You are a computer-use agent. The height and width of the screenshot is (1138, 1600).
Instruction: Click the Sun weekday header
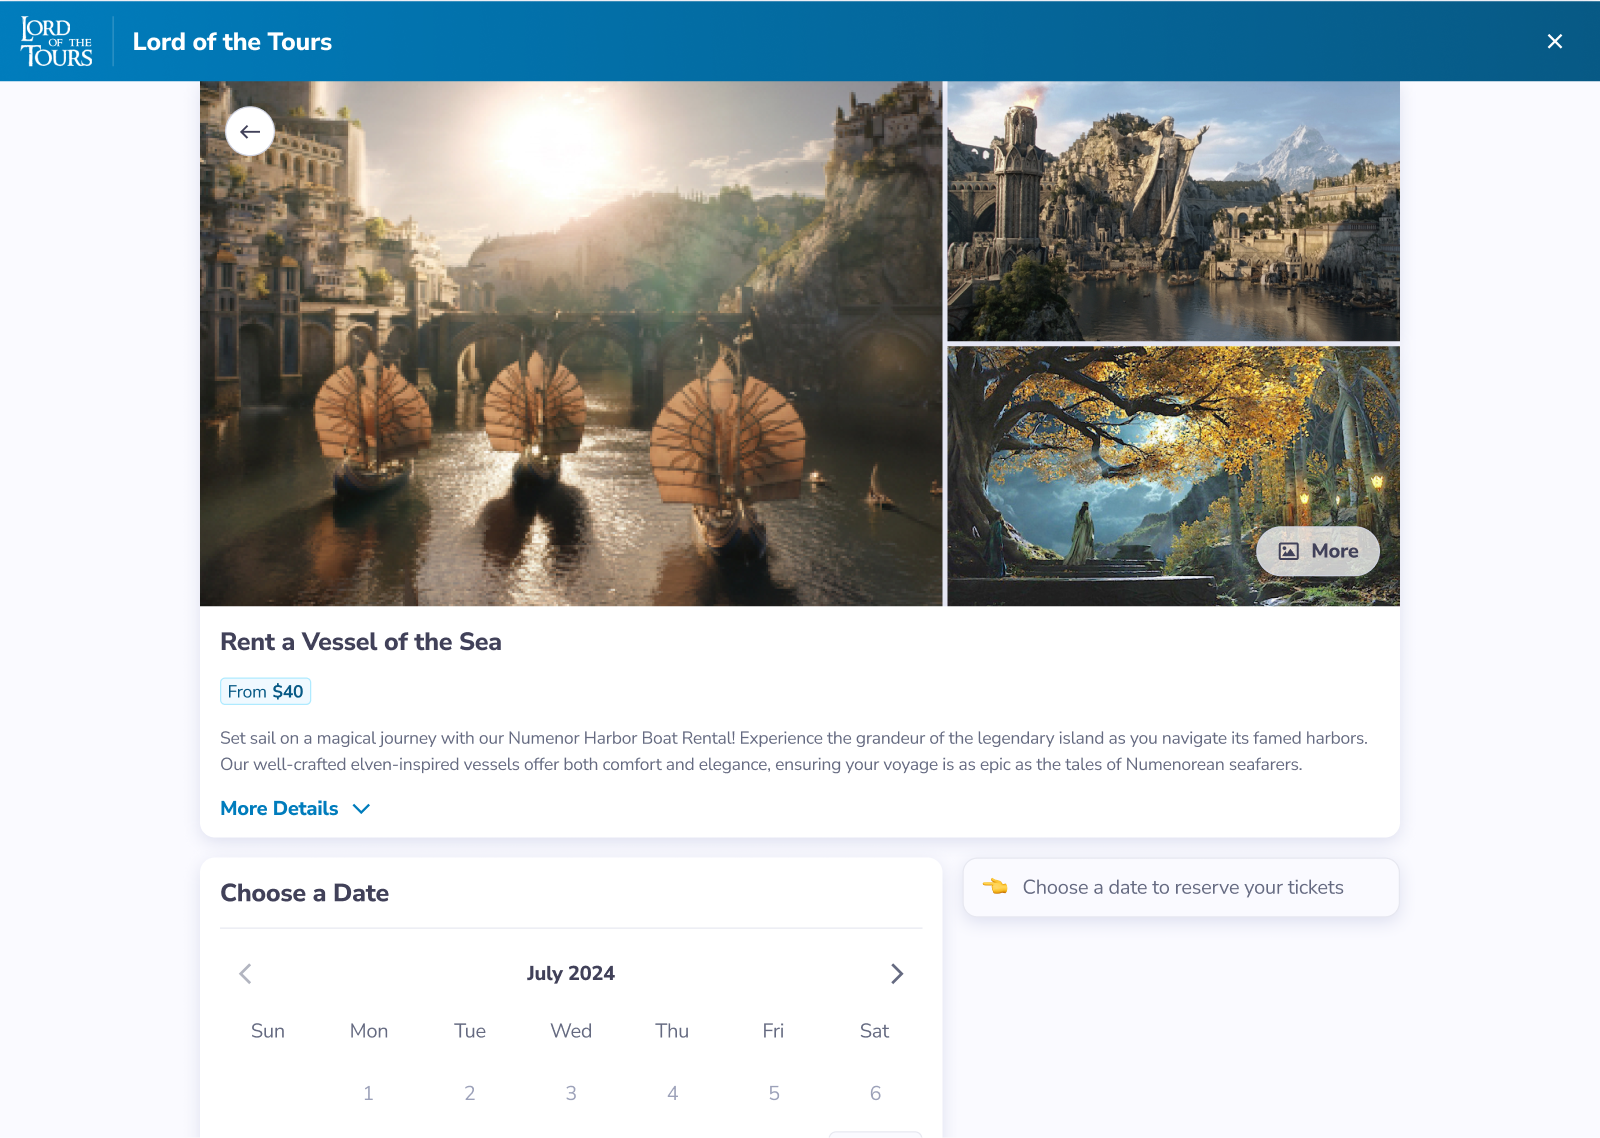[268, 1031]
